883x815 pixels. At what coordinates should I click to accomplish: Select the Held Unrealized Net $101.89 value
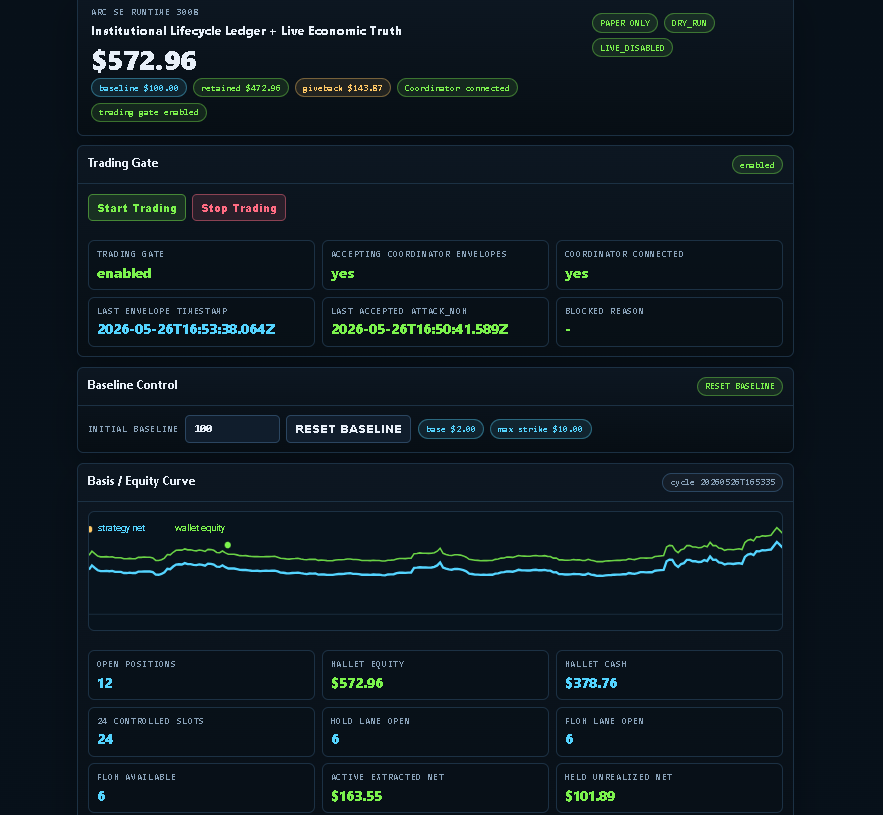(x=590, y=796)
